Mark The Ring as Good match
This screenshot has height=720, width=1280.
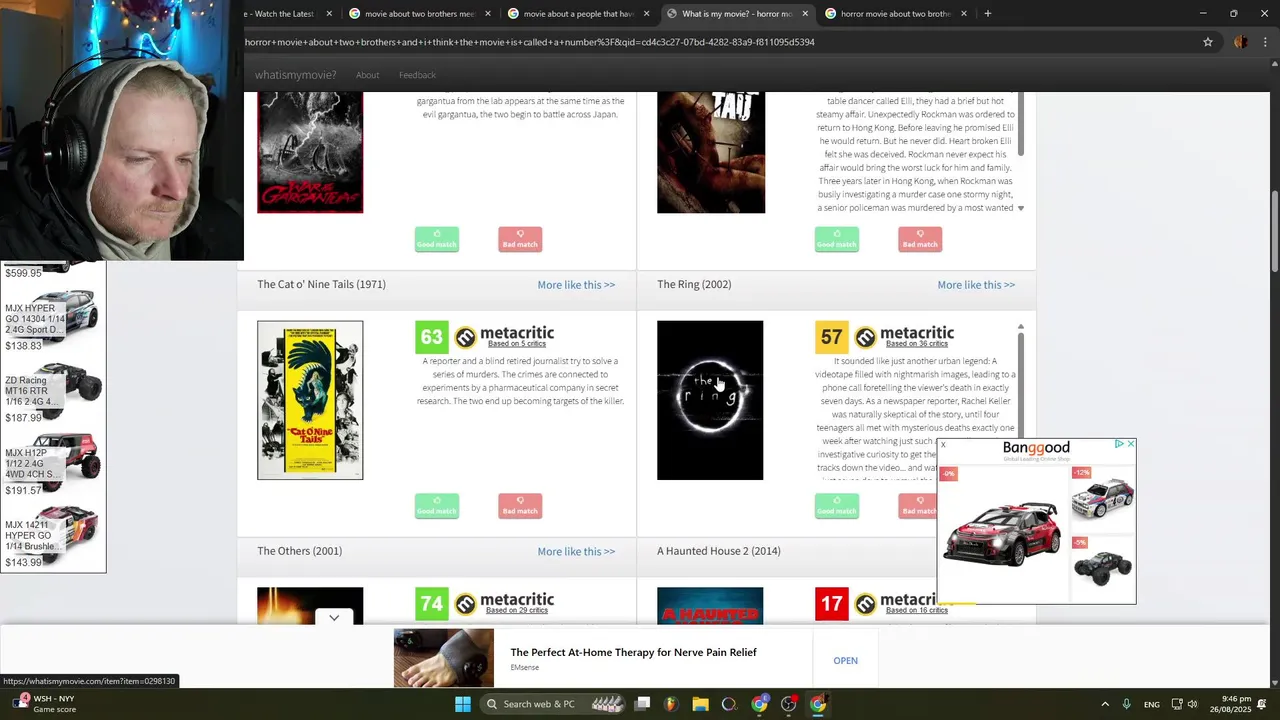click(837, 506)
